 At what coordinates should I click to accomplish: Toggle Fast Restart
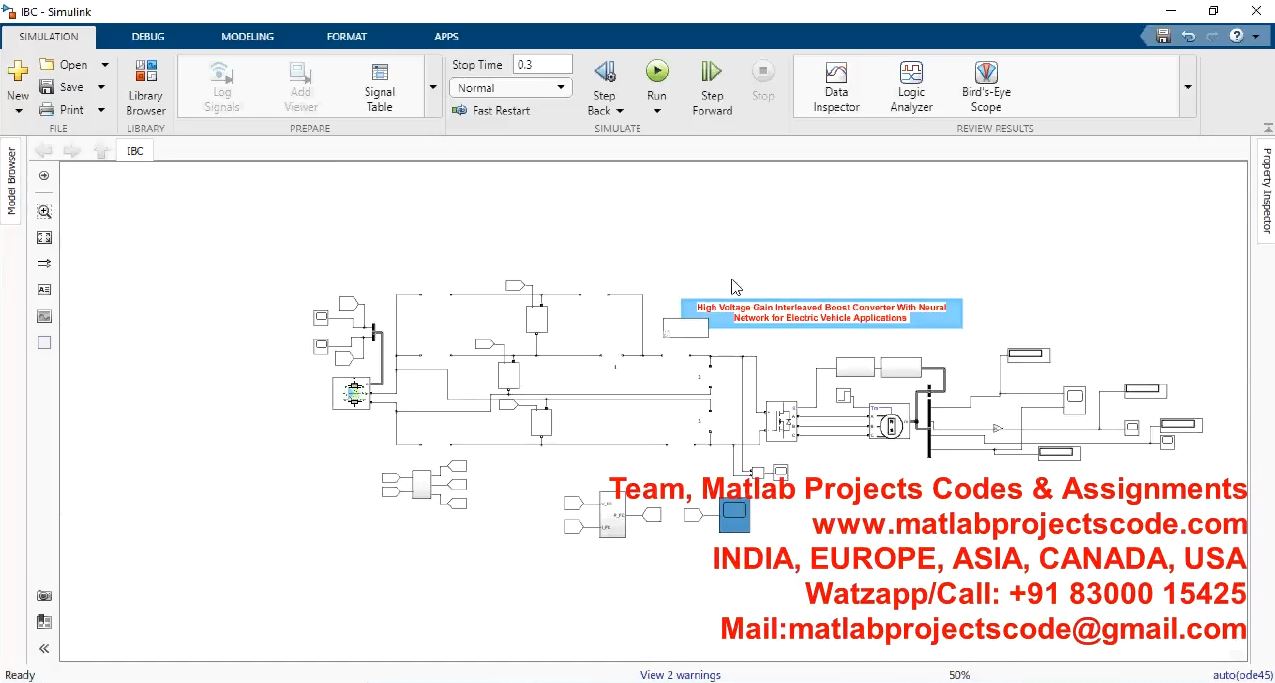pyautogui.click(x=491, y=110)
